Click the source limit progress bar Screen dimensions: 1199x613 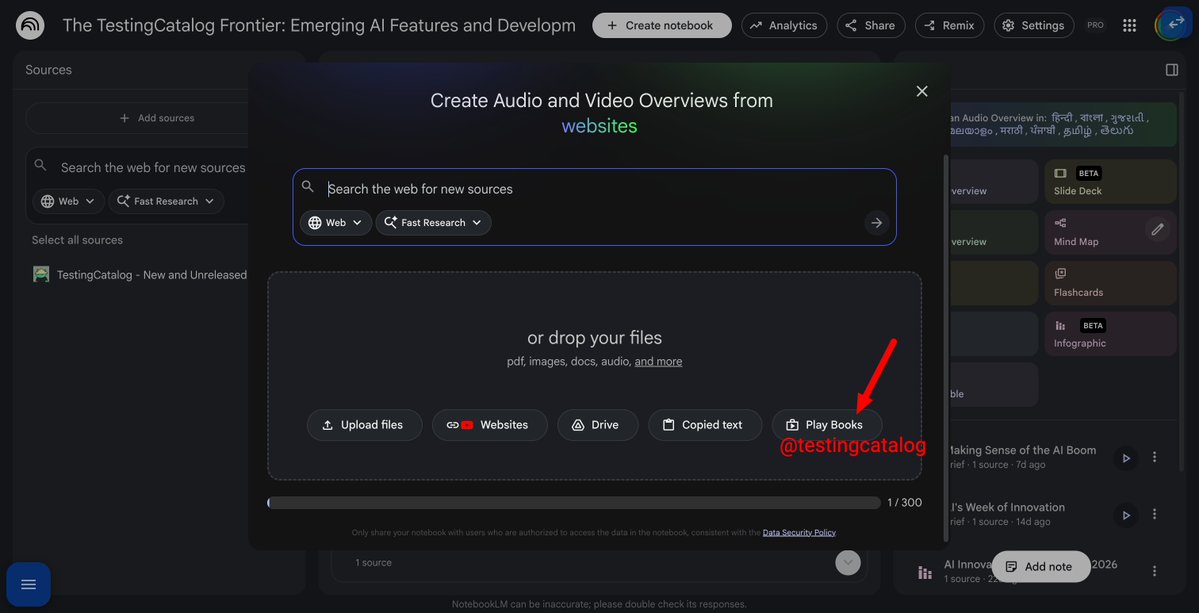[x=574, y=502]
